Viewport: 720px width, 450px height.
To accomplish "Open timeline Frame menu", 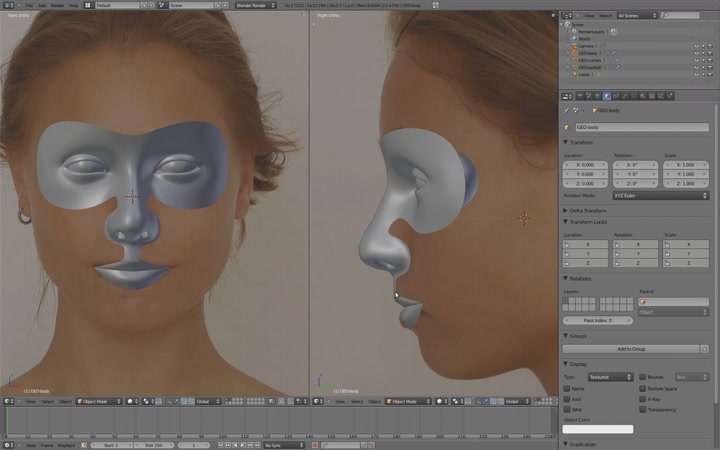I will tap(47, 445).
